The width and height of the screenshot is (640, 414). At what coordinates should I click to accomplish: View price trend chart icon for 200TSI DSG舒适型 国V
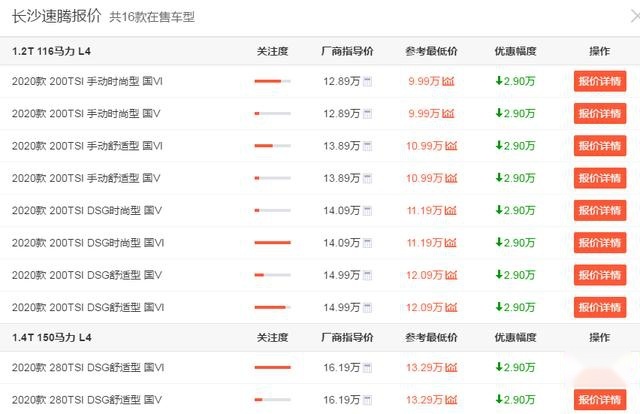tap(451, 275)
